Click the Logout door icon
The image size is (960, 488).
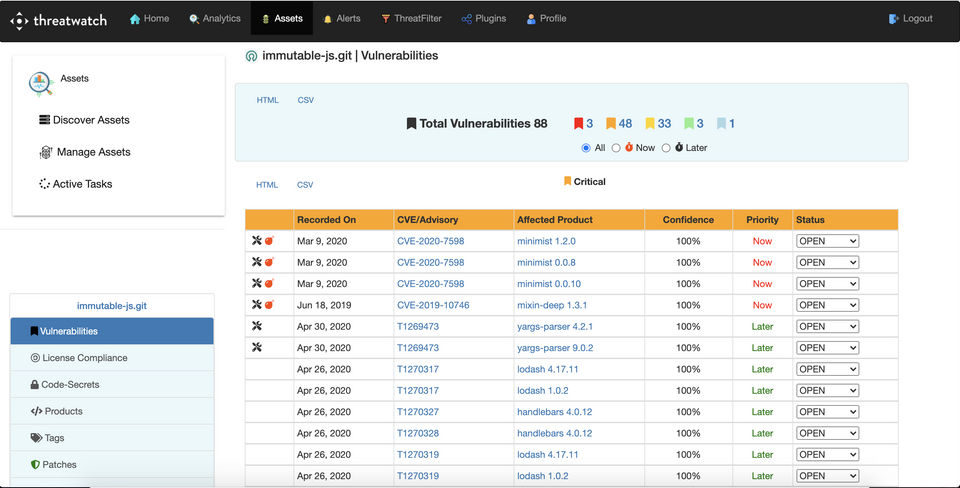(x=894, y=19)
